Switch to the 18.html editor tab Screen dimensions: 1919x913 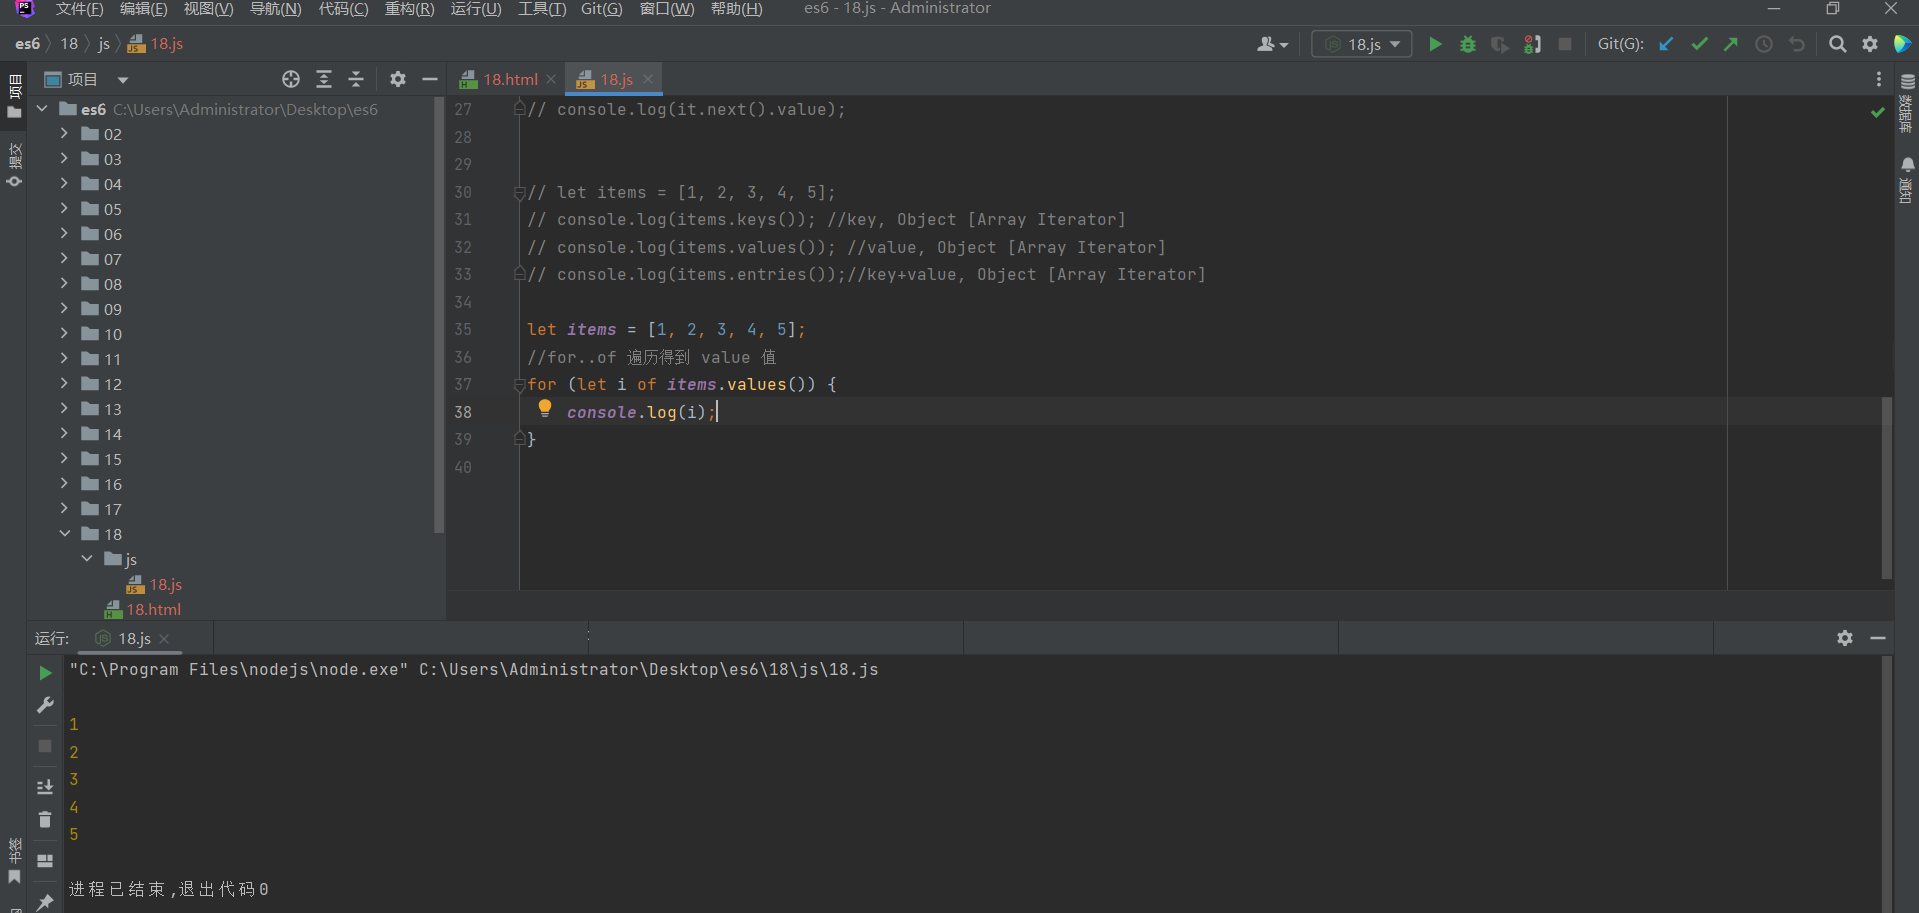coord(510,79)
